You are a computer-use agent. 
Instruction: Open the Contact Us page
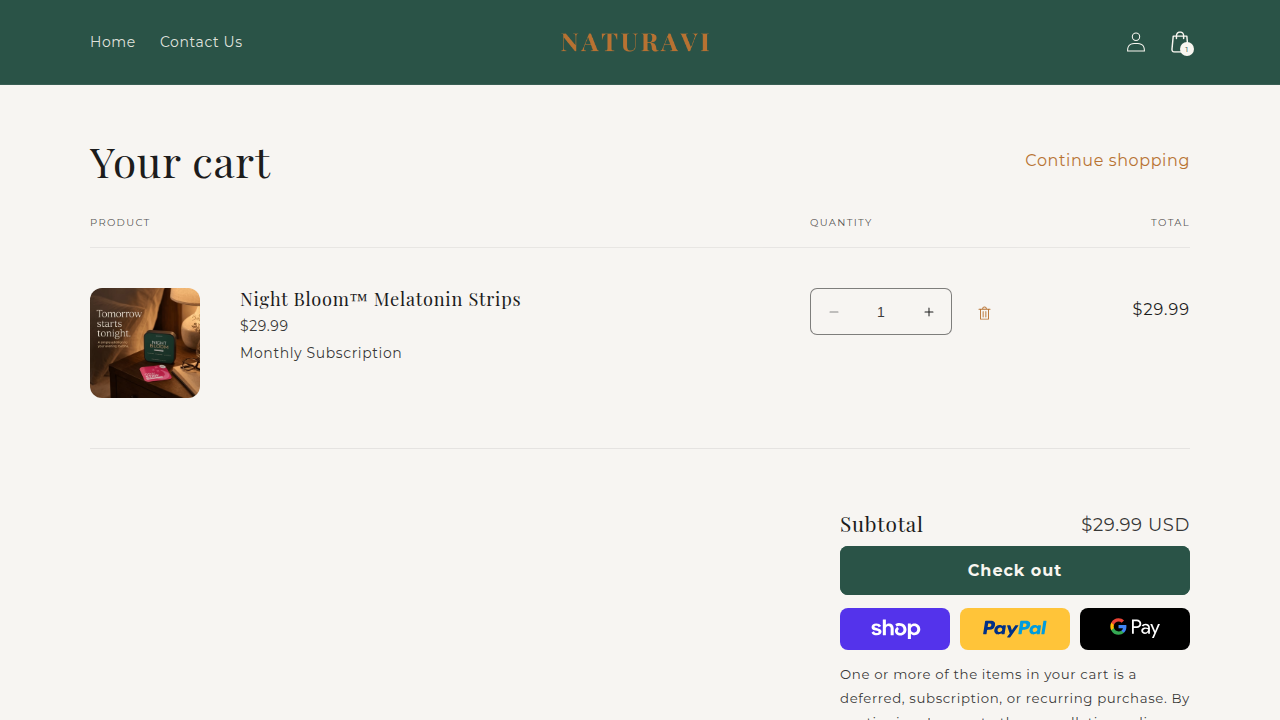tap(201, 42)
